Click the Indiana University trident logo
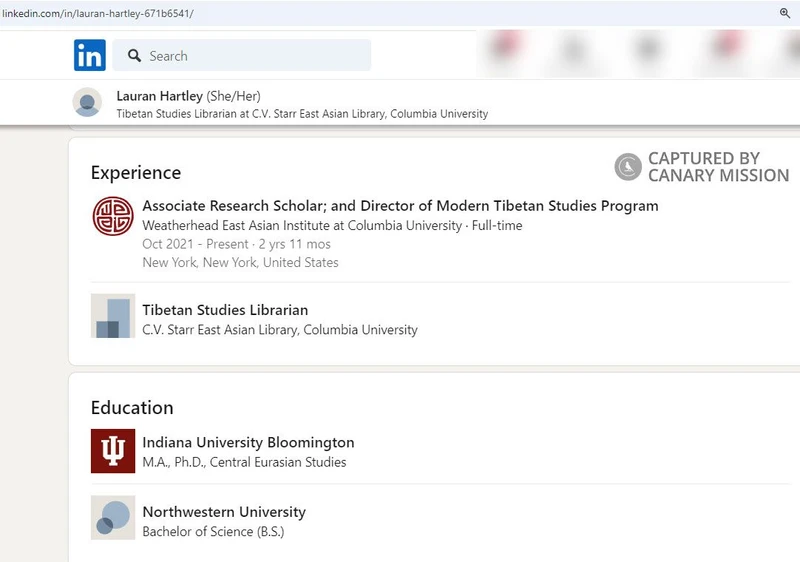 pyautogui.click(x=113, y=451)
